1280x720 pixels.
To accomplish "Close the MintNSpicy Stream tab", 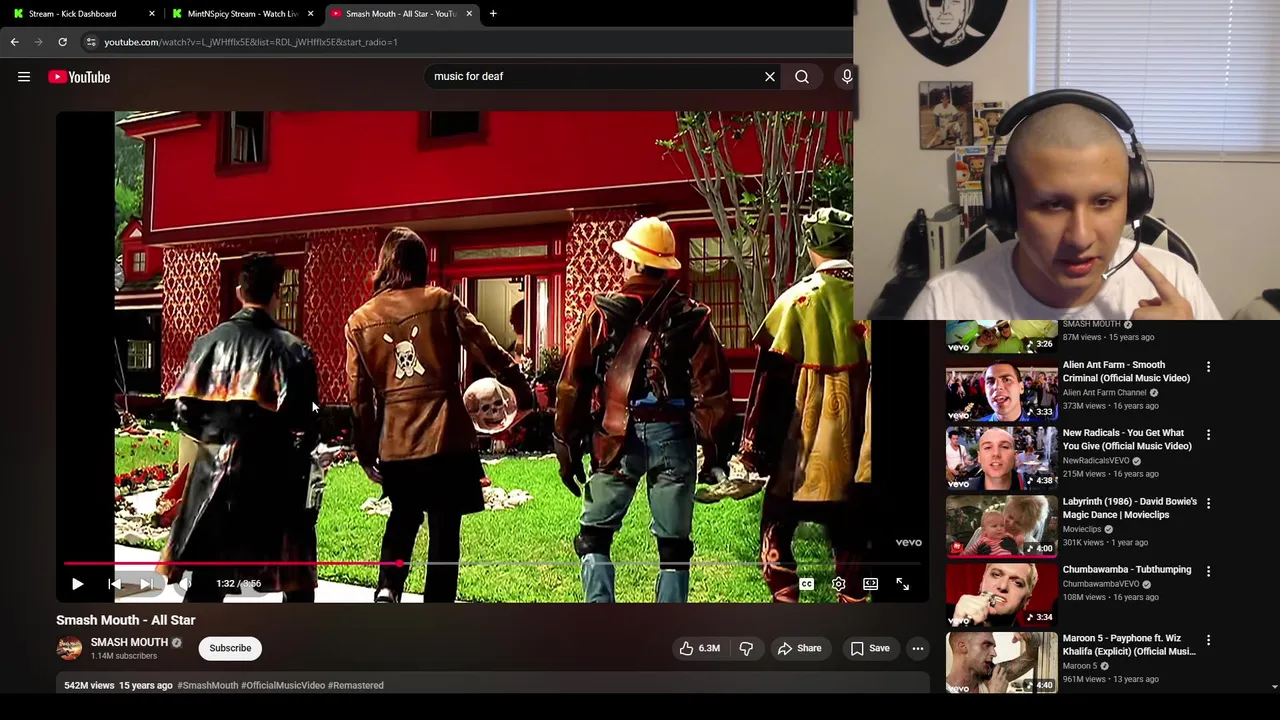I will coord(311,14).
